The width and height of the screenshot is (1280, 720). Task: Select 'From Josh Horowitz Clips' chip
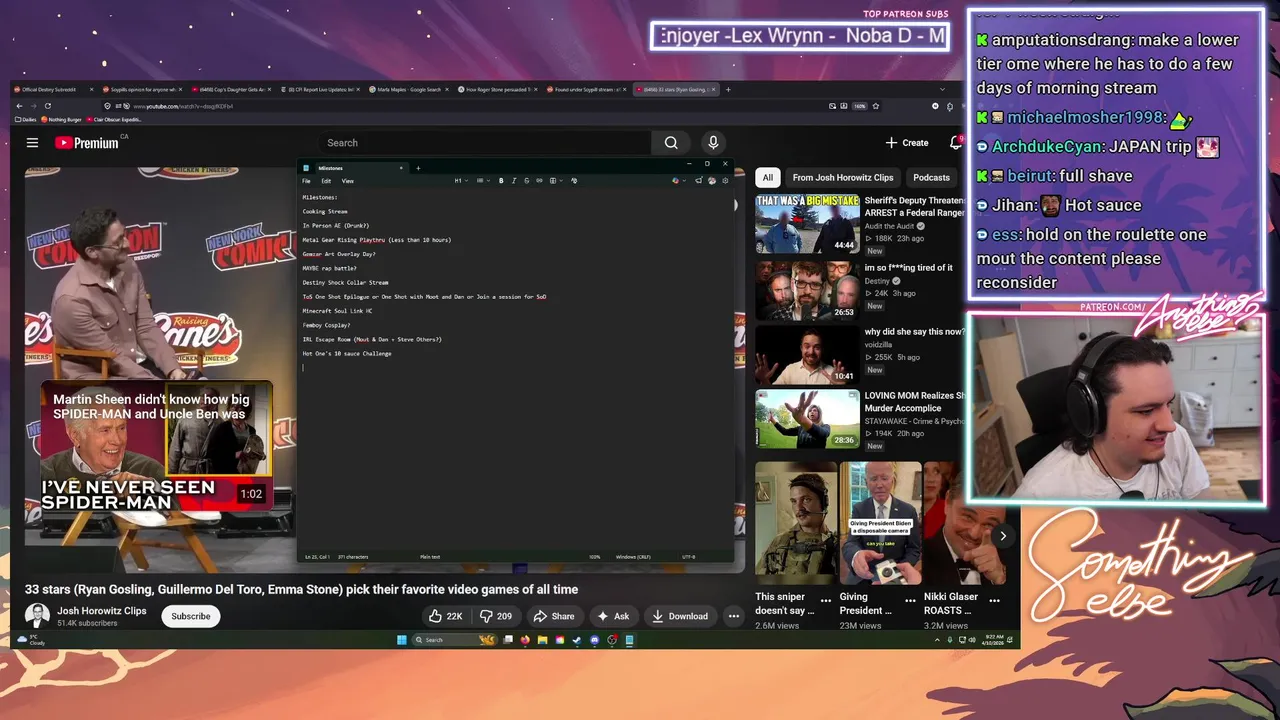click(x=843, y=178)
